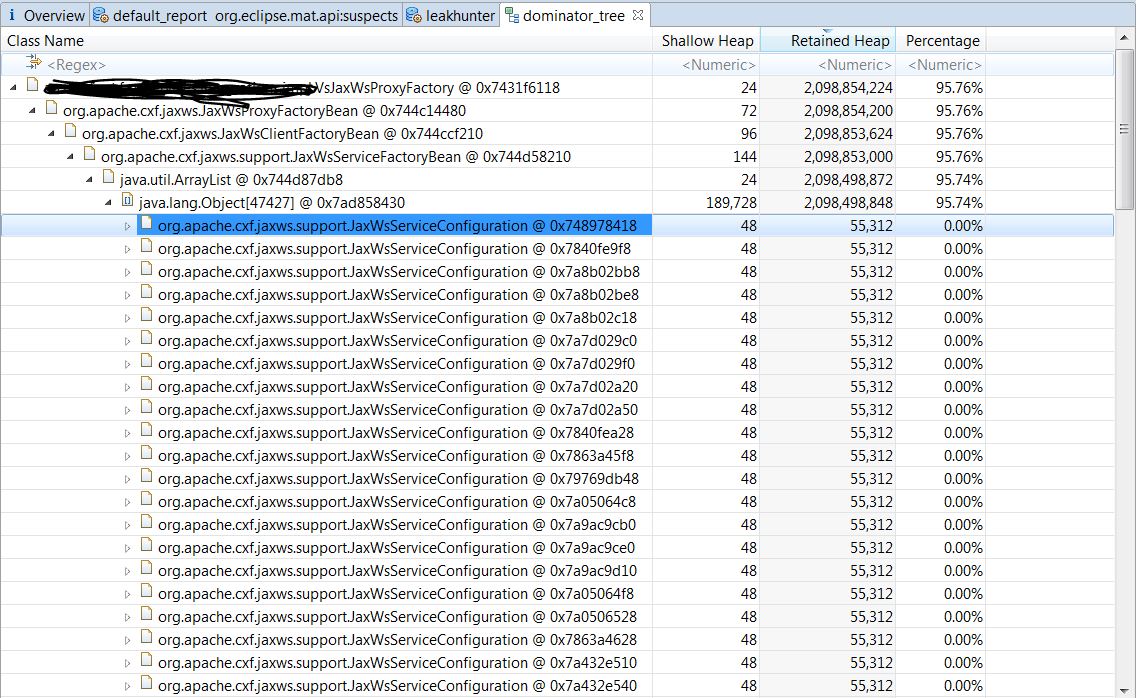The image size is (1137, 698).
Task: Expand JaxWsServiceConfiguration @ 0x7840fe9f8
Action: (127, 248)
